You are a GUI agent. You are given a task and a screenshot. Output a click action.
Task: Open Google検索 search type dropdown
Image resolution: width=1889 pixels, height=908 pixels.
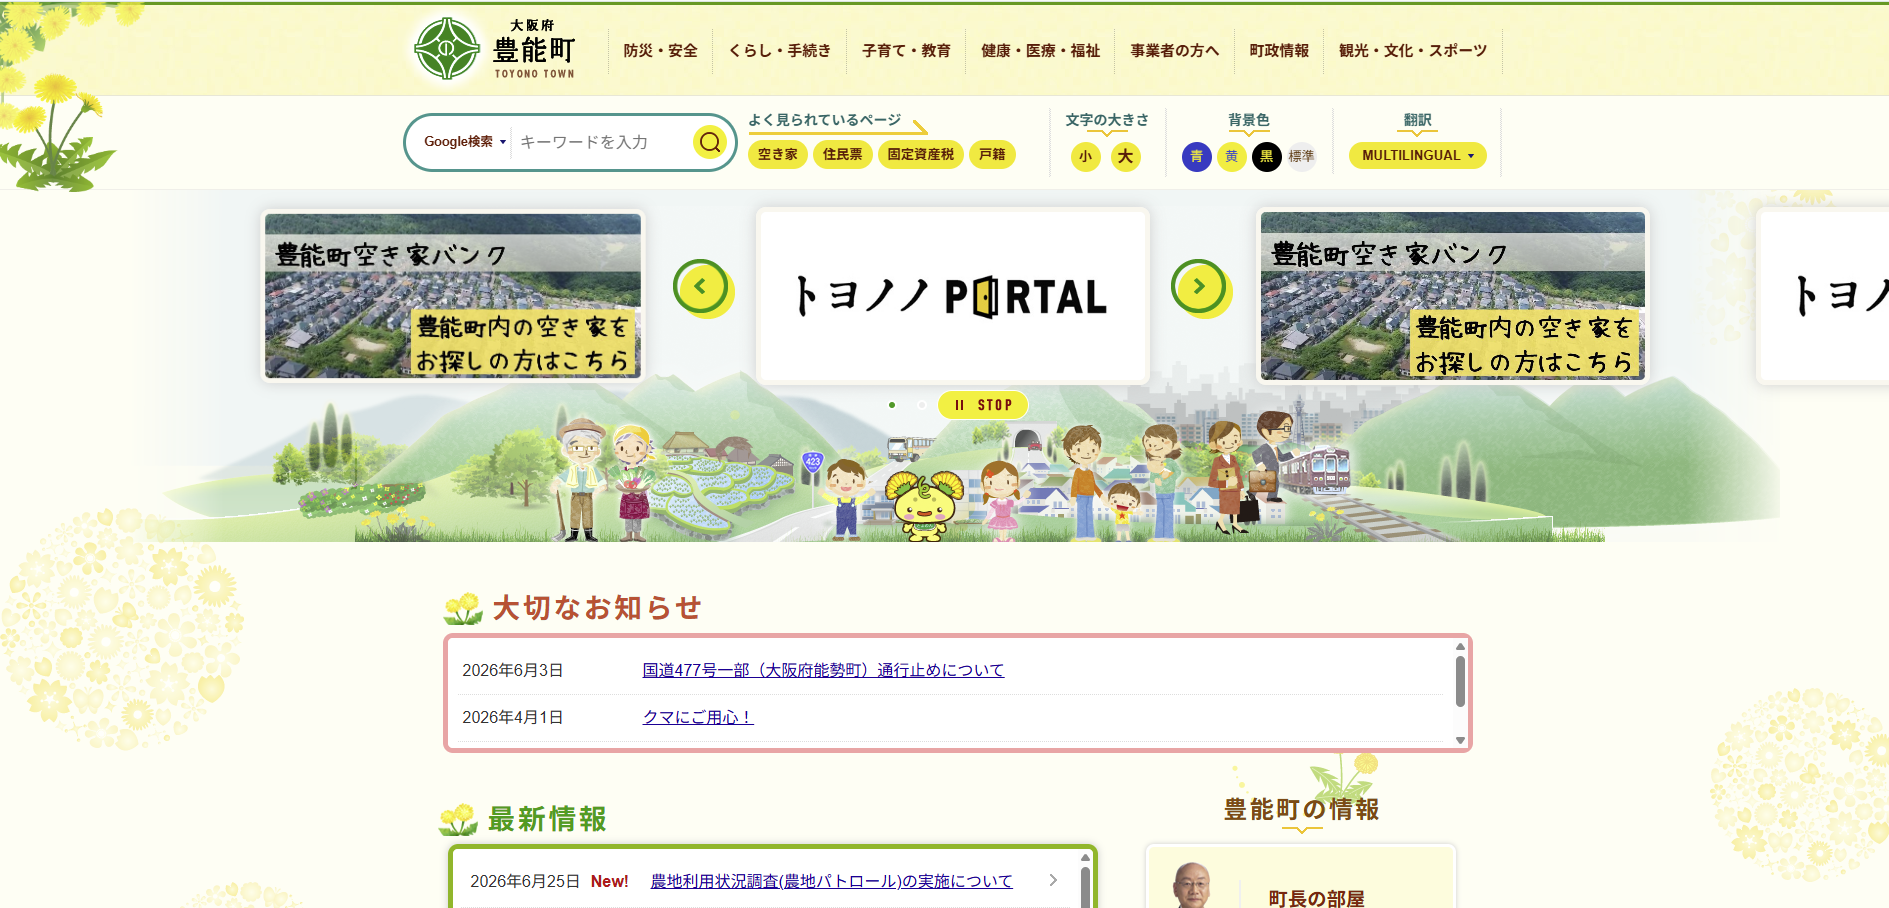tap(465, 142)
